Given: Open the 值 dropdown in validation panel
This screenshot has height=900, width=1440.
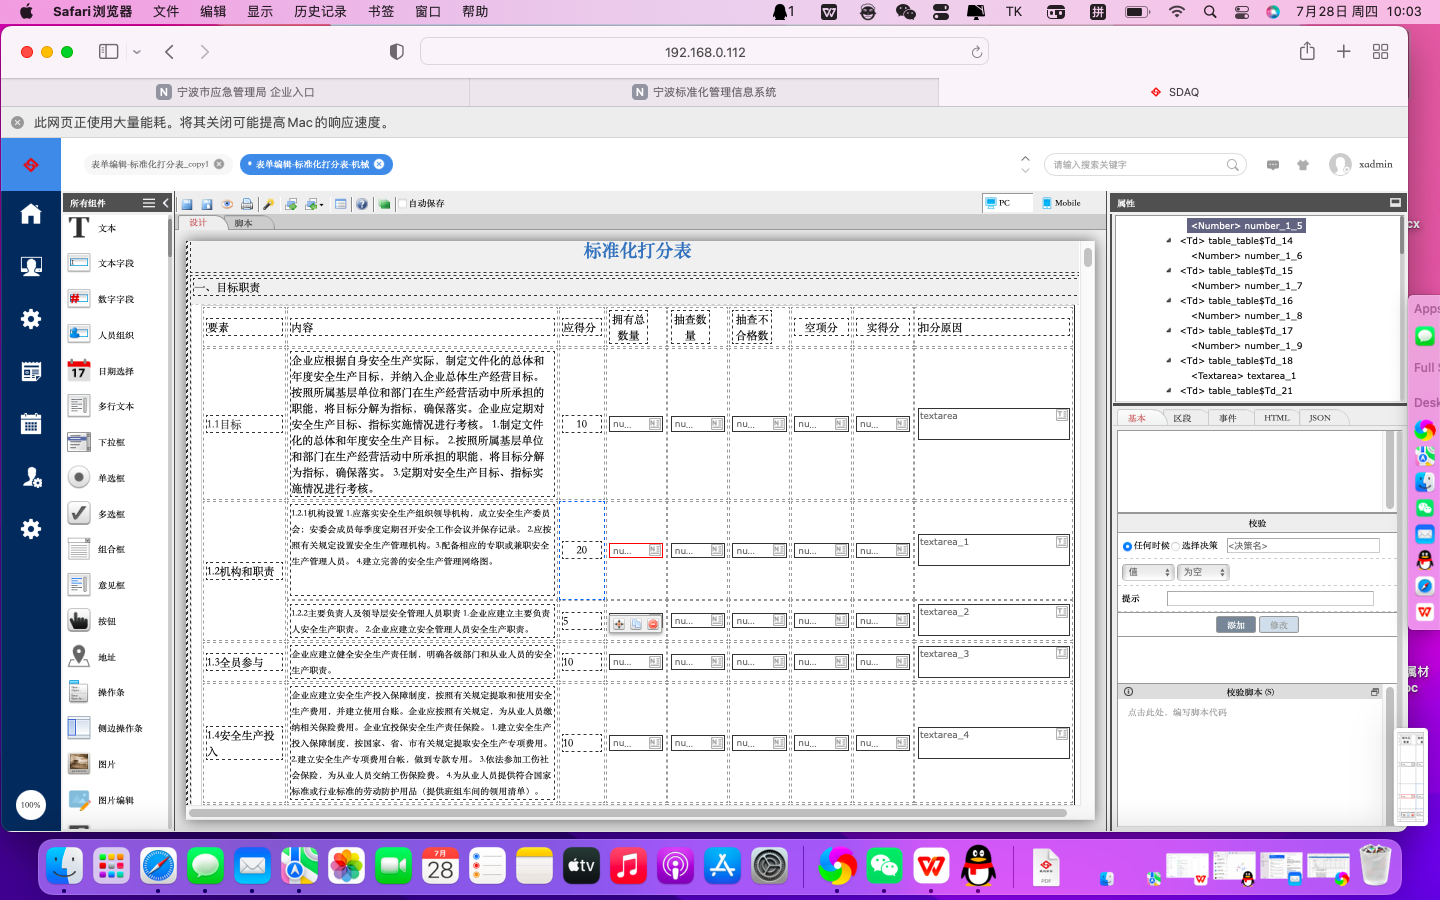Looking at the screenshot, I should 1147,573.
